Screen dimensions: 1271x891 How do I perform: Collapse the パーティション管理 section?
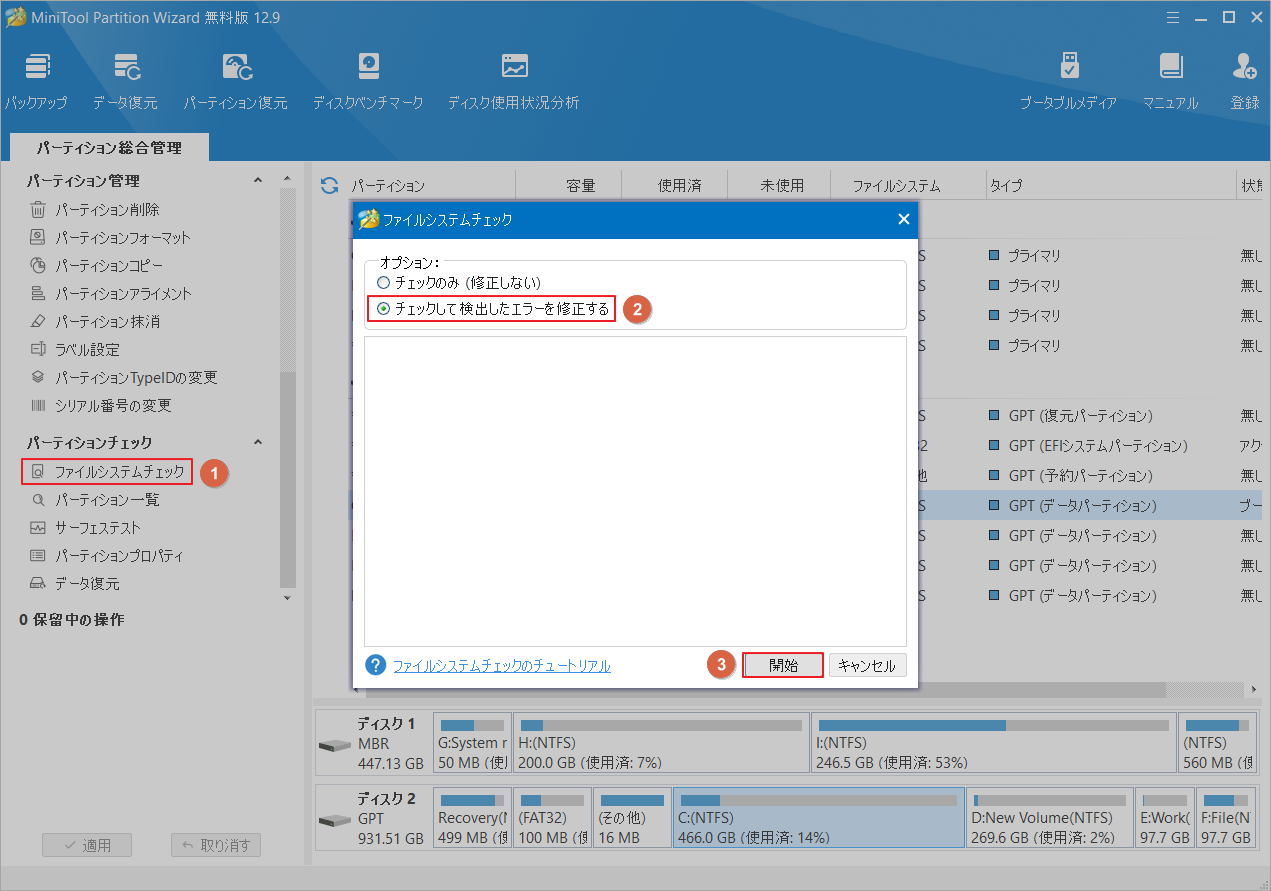[257, 181]
